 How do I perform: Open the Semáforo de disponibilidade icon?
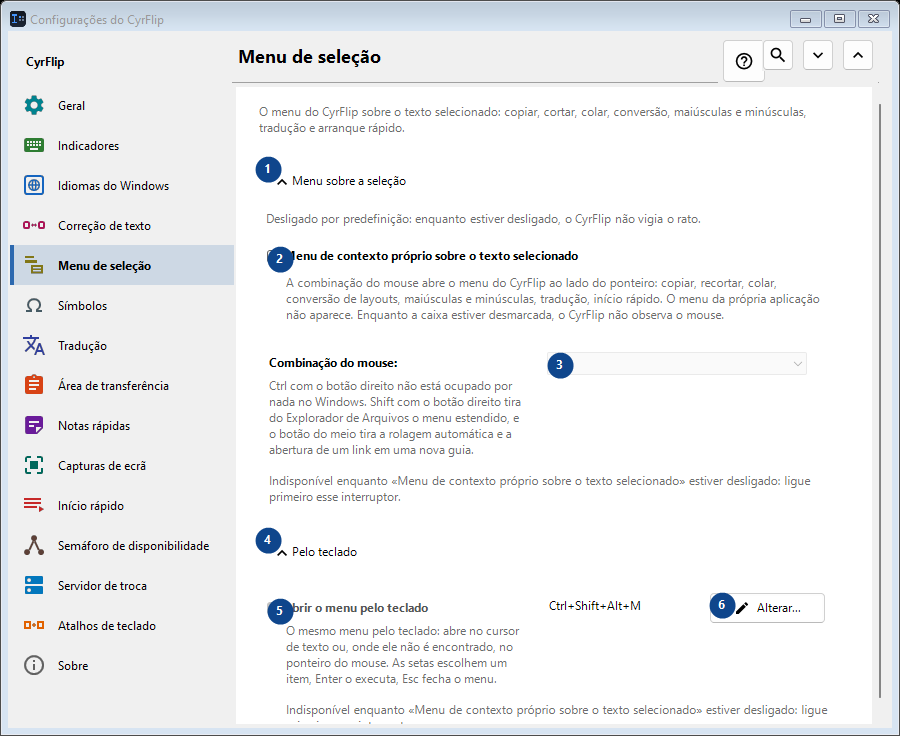[x=34, y=545]
